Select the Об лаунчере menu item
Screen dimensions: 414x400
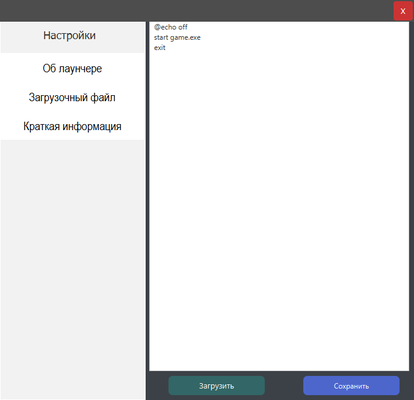(x=72, y=68)
